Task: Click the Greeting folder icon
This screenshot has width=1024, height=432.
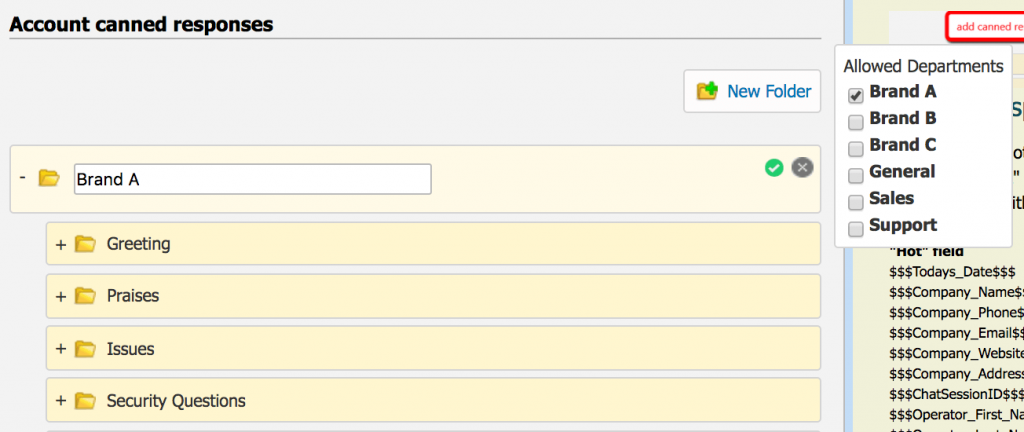Action: [85, 244]
